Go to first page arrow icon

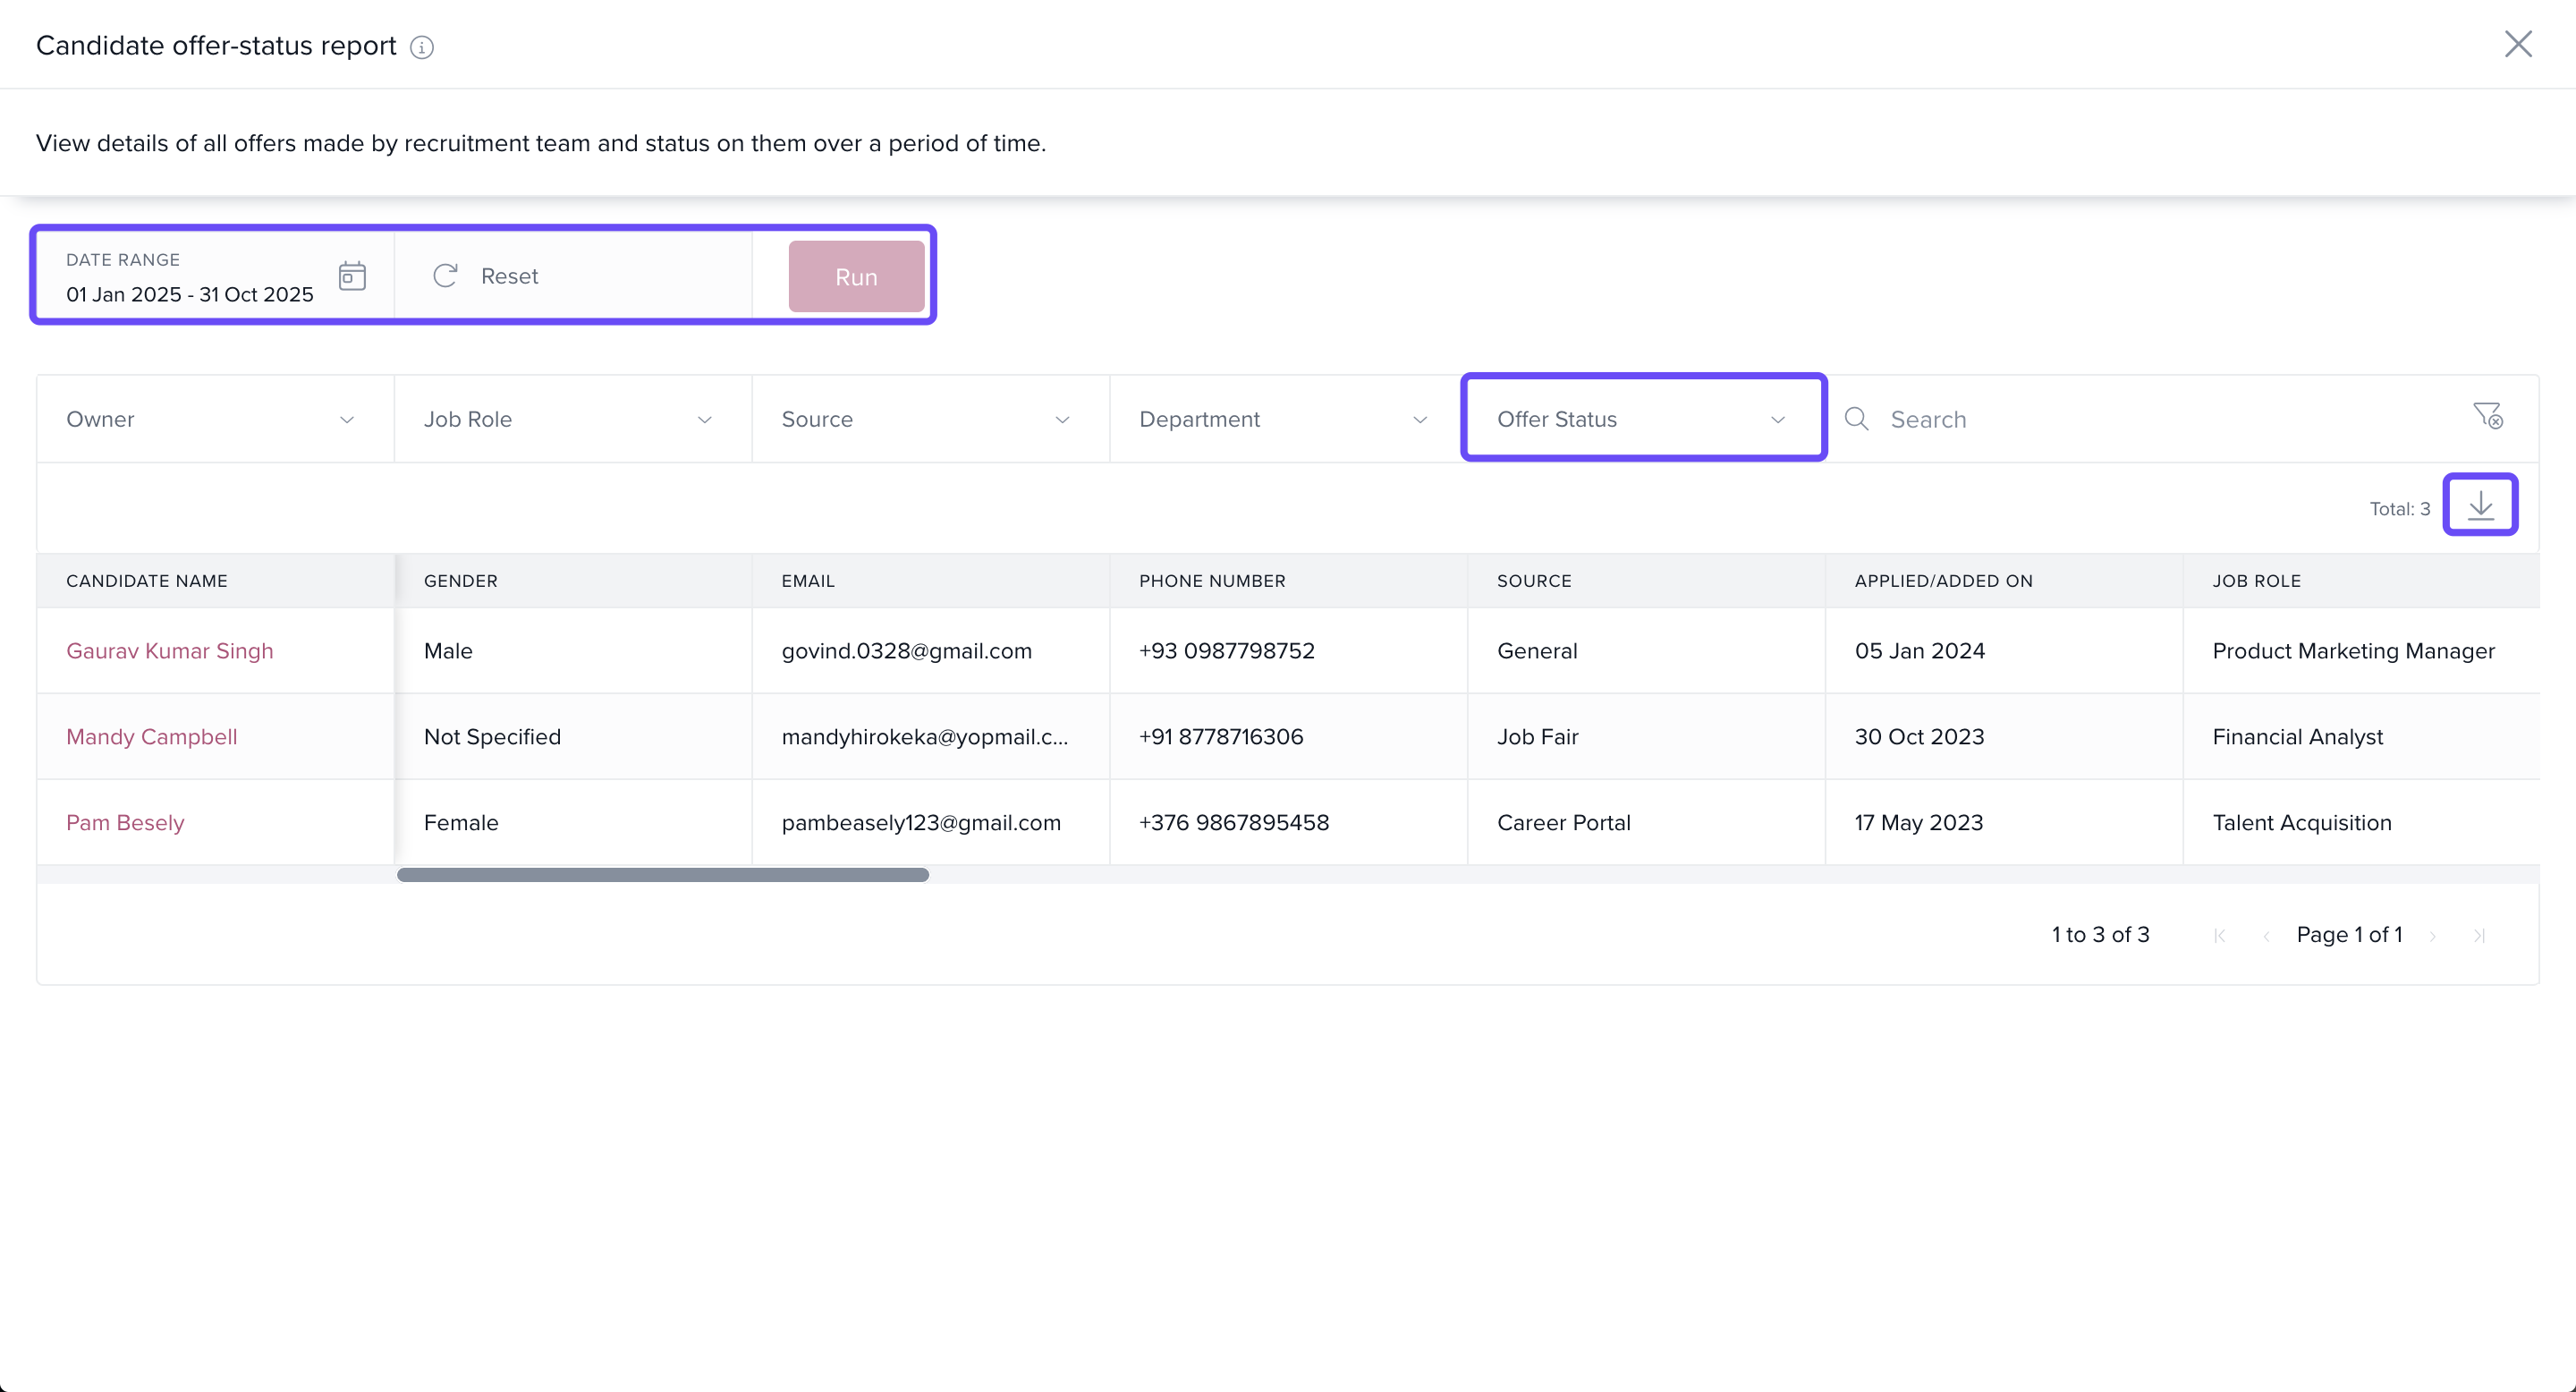pos(2220,936)
